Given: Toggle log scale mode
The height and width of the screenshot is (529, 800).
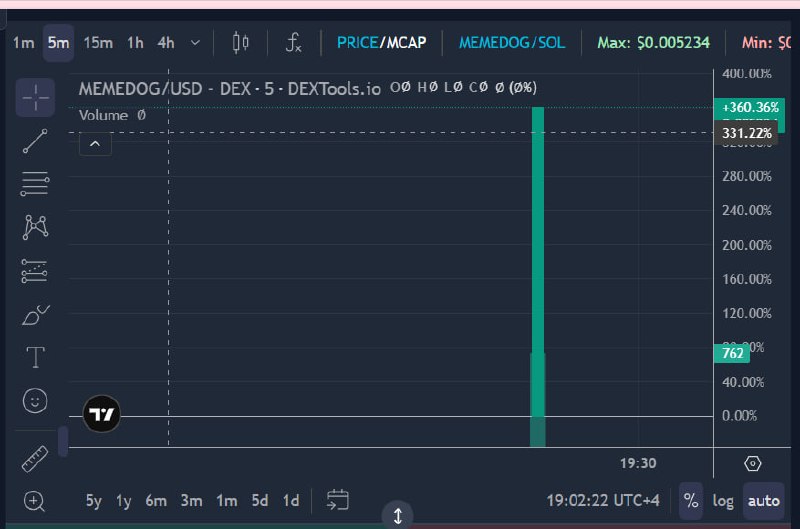Looking at the screenshot, I should pyautogui.click(x=723, y=501).
